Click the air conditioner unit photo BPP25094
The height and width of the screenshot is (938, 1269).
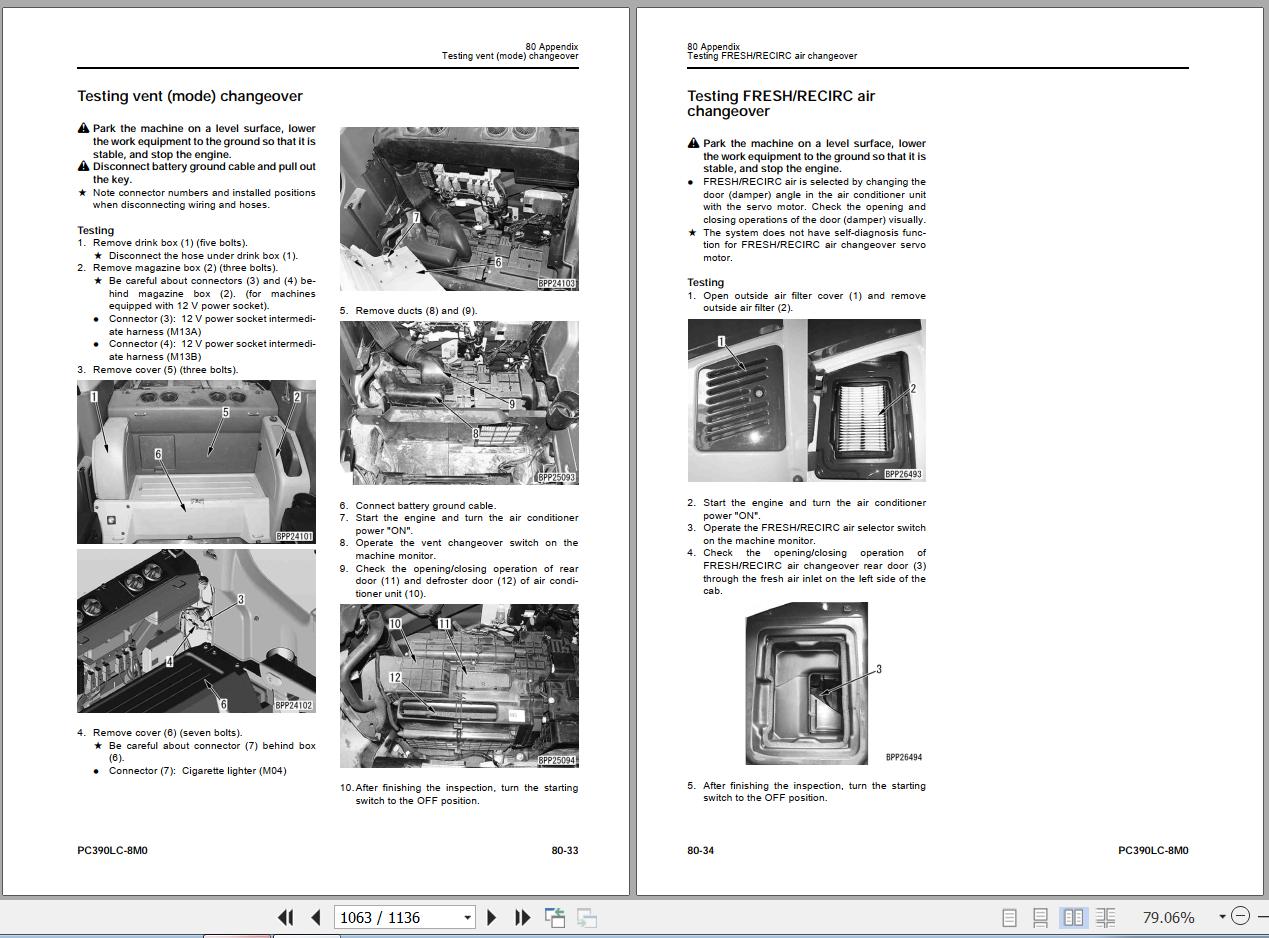[459, 686]
